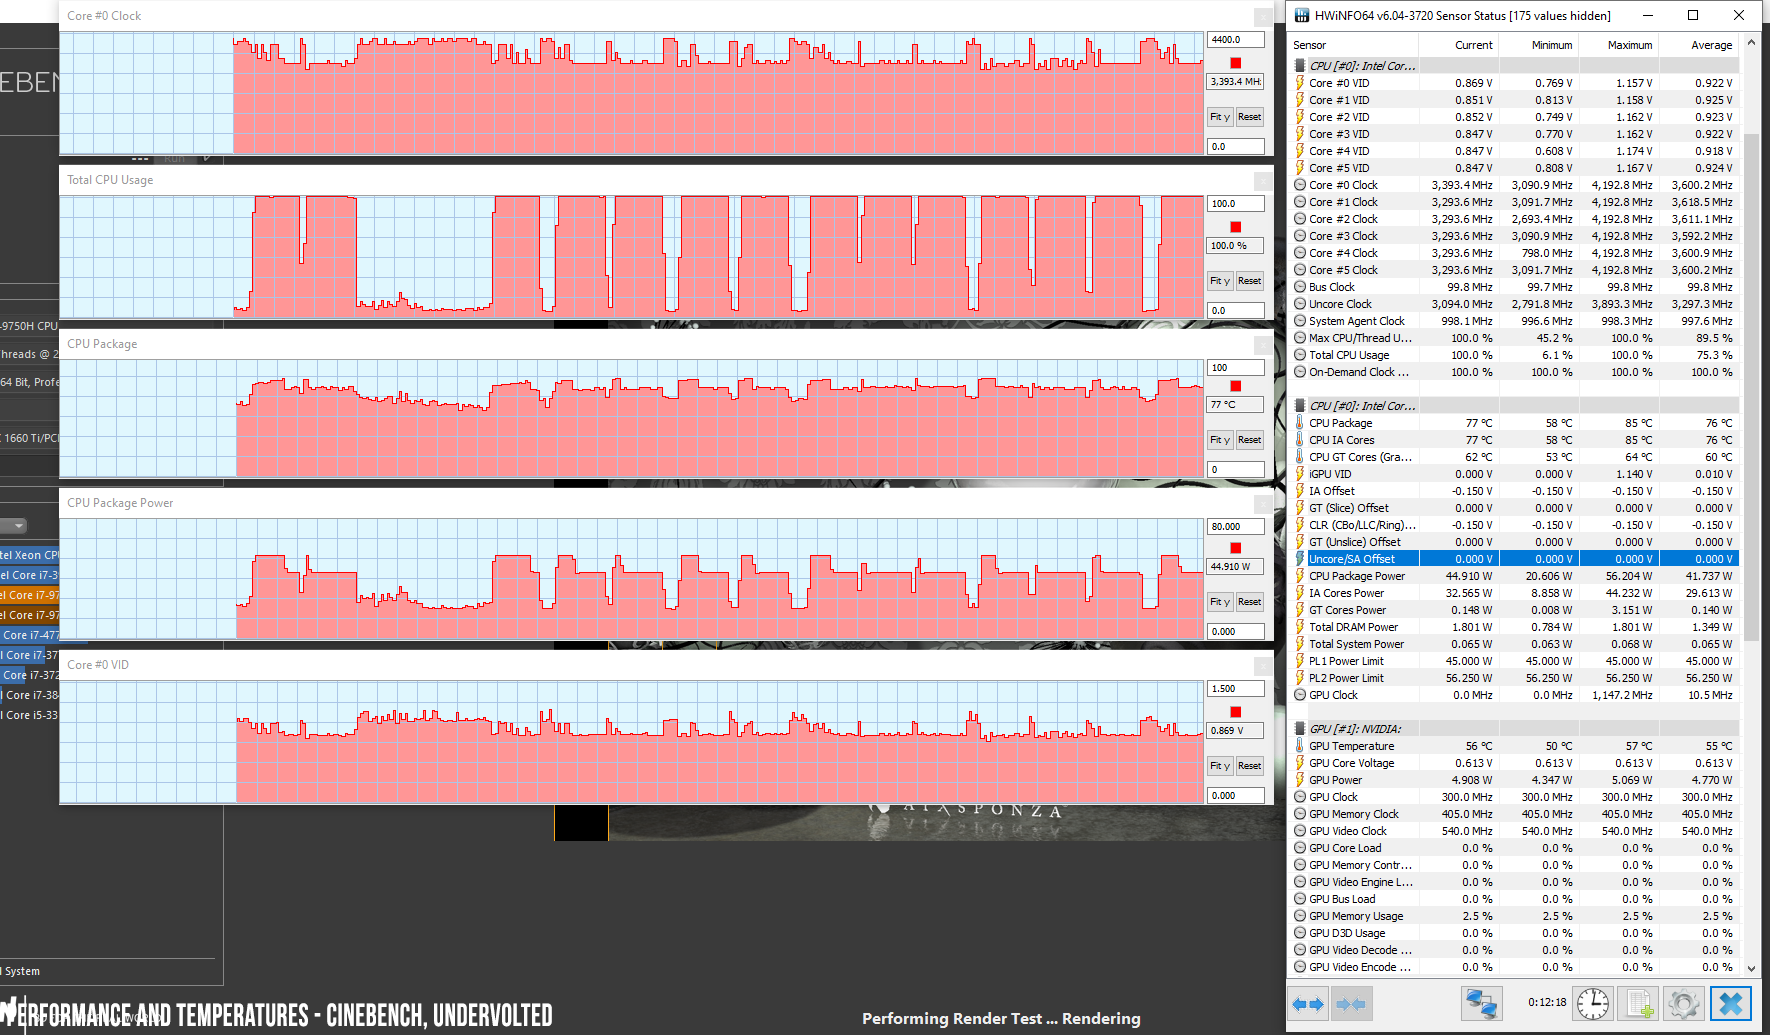Screen dimensions: 1770x1035
Task: Click the Sensor column header
Action: pos(1353,45)
